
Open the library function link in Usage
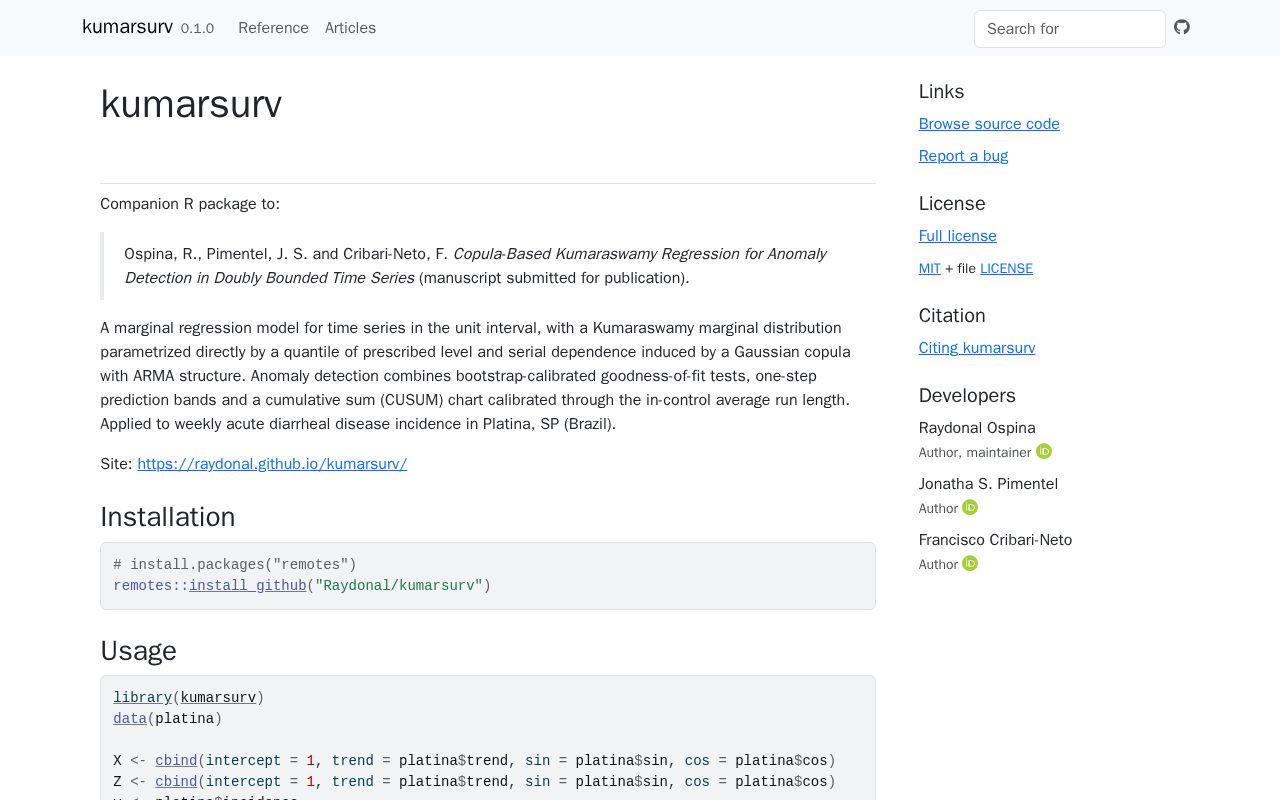[142, 697]
